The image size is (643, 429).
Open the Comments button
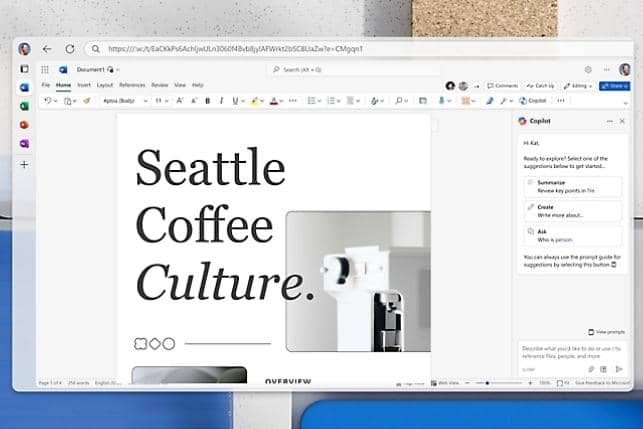tap(503, 86)
